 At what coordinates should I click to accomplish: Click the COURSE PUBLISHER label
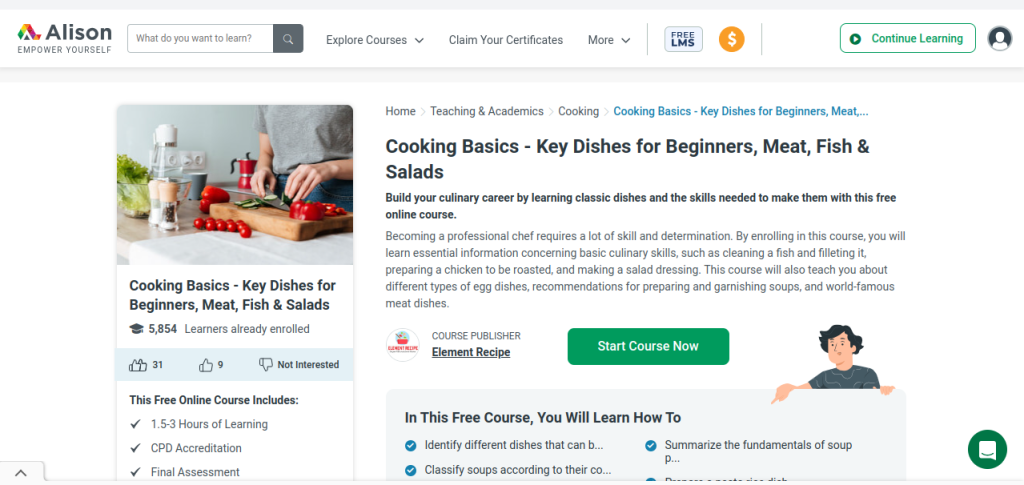pyautogui.click(x=476, y=336)
